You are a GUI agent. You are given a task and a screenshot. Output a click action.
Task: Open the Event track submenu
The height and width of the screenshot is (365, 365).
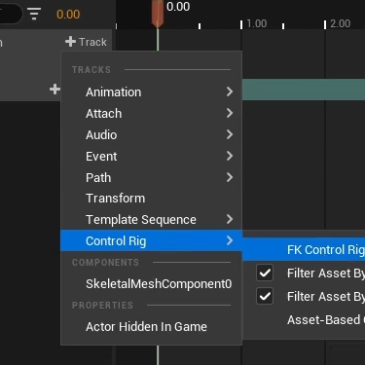pos(151,156)
